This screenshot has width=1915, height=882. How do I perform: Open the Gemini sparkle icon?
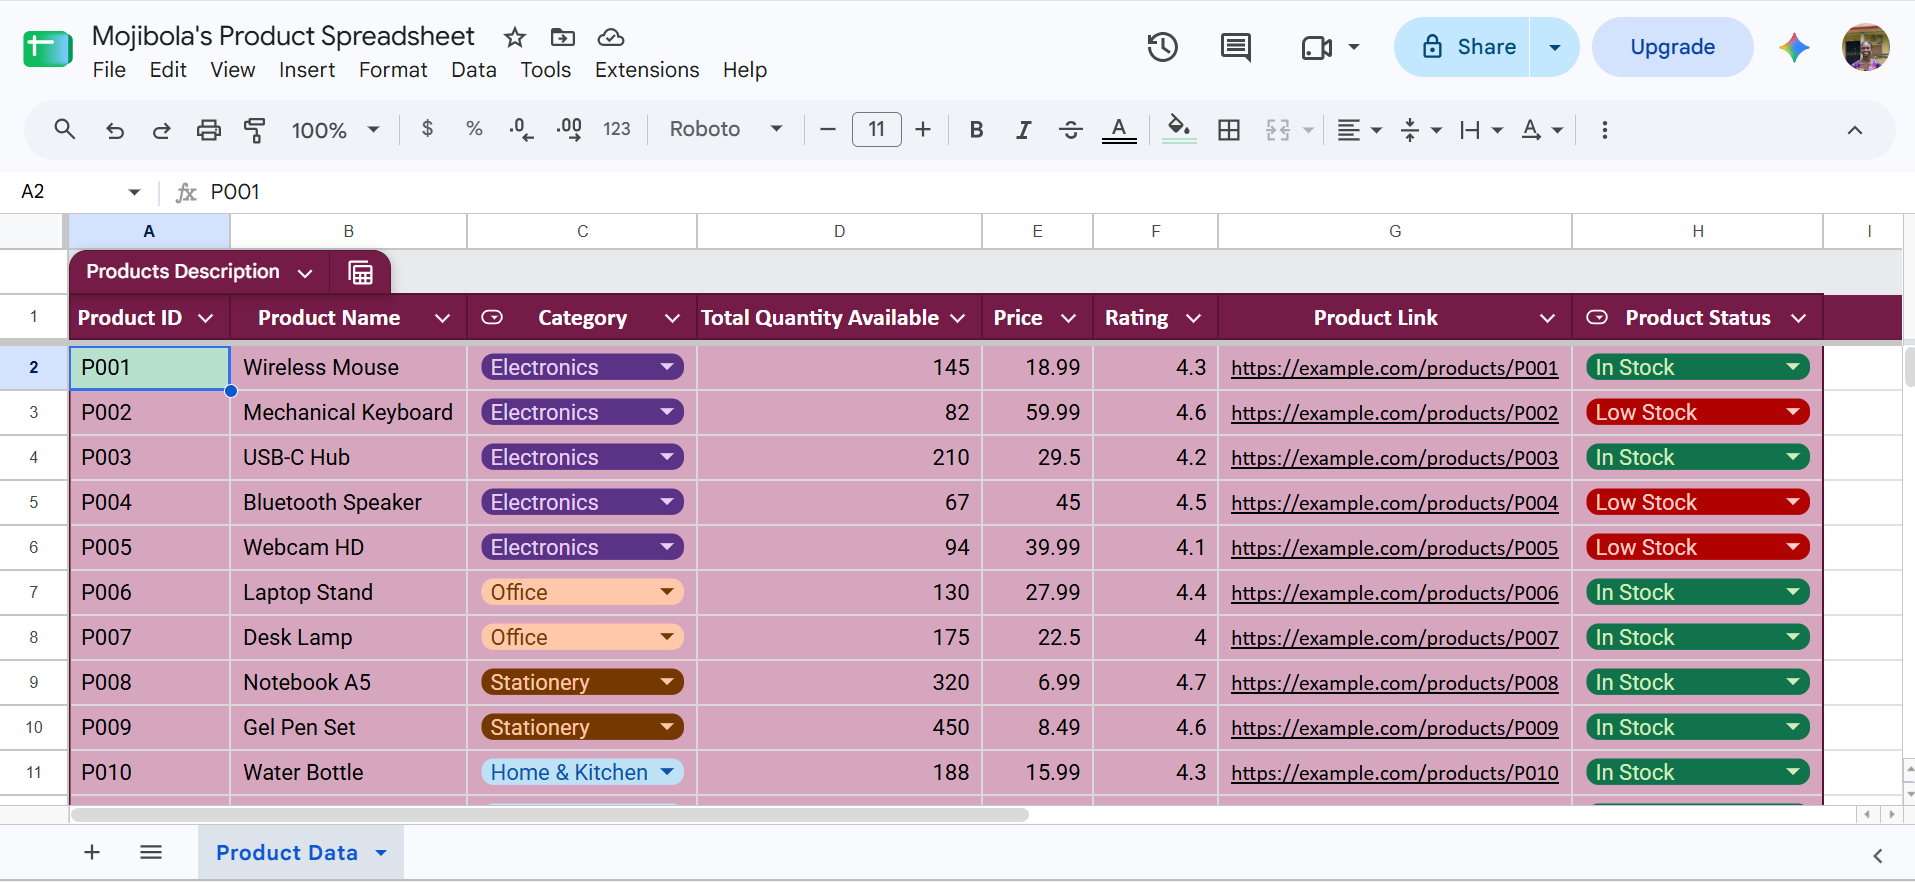(x=1794, y=47)
